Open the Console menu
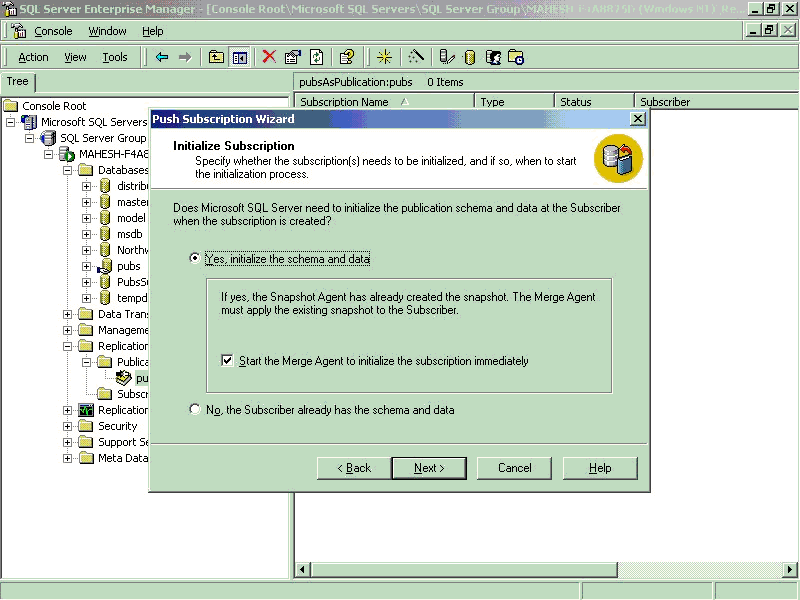 (x=53, y=31)
